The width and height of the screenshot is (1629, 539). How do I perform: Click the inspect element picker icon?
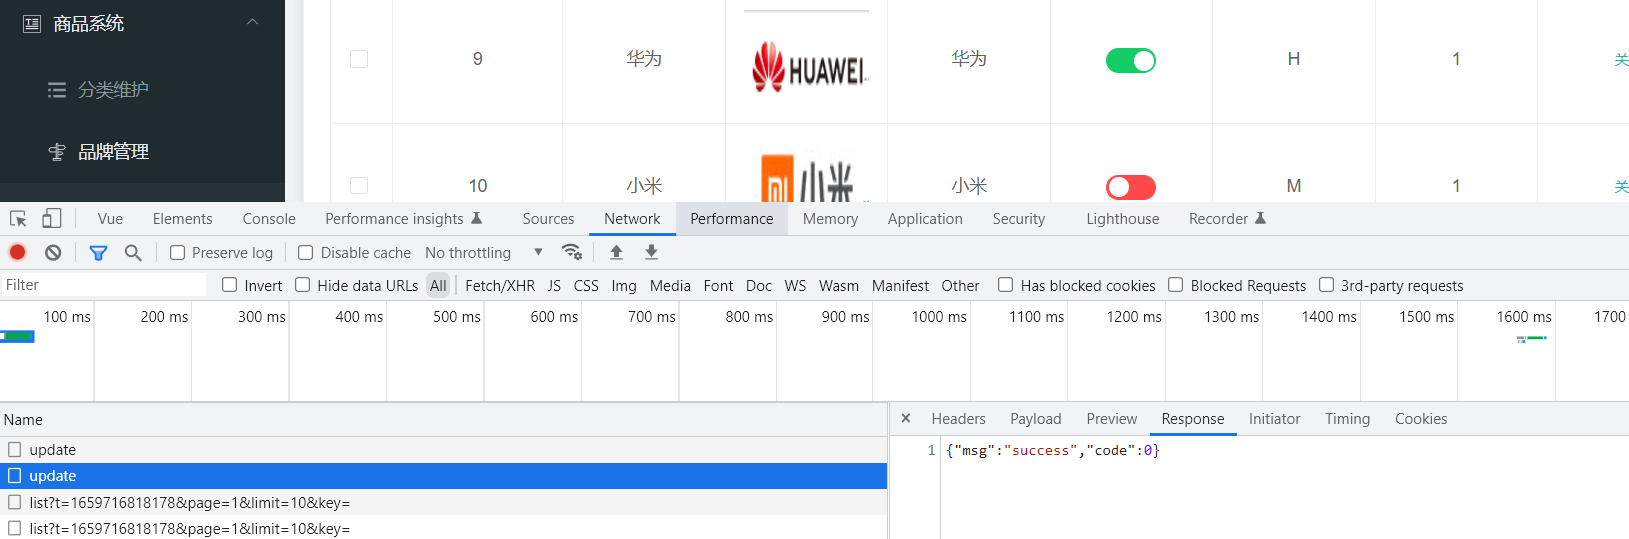18,219
